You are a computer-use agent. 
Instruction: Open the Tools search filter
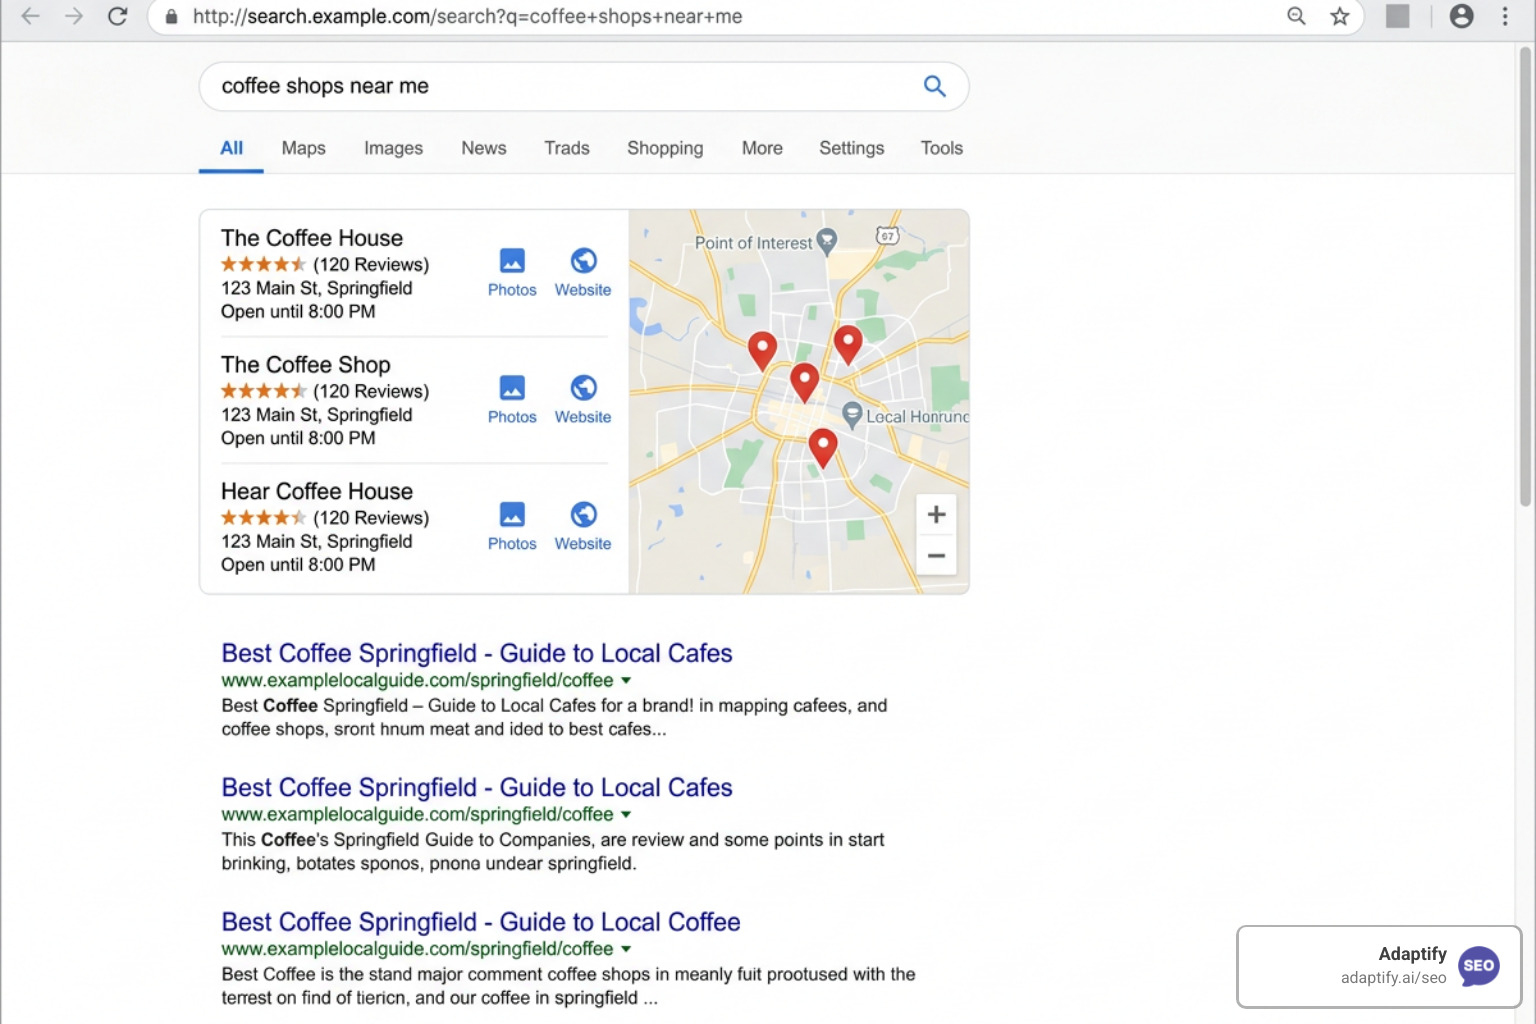click(x=941, y=148)
